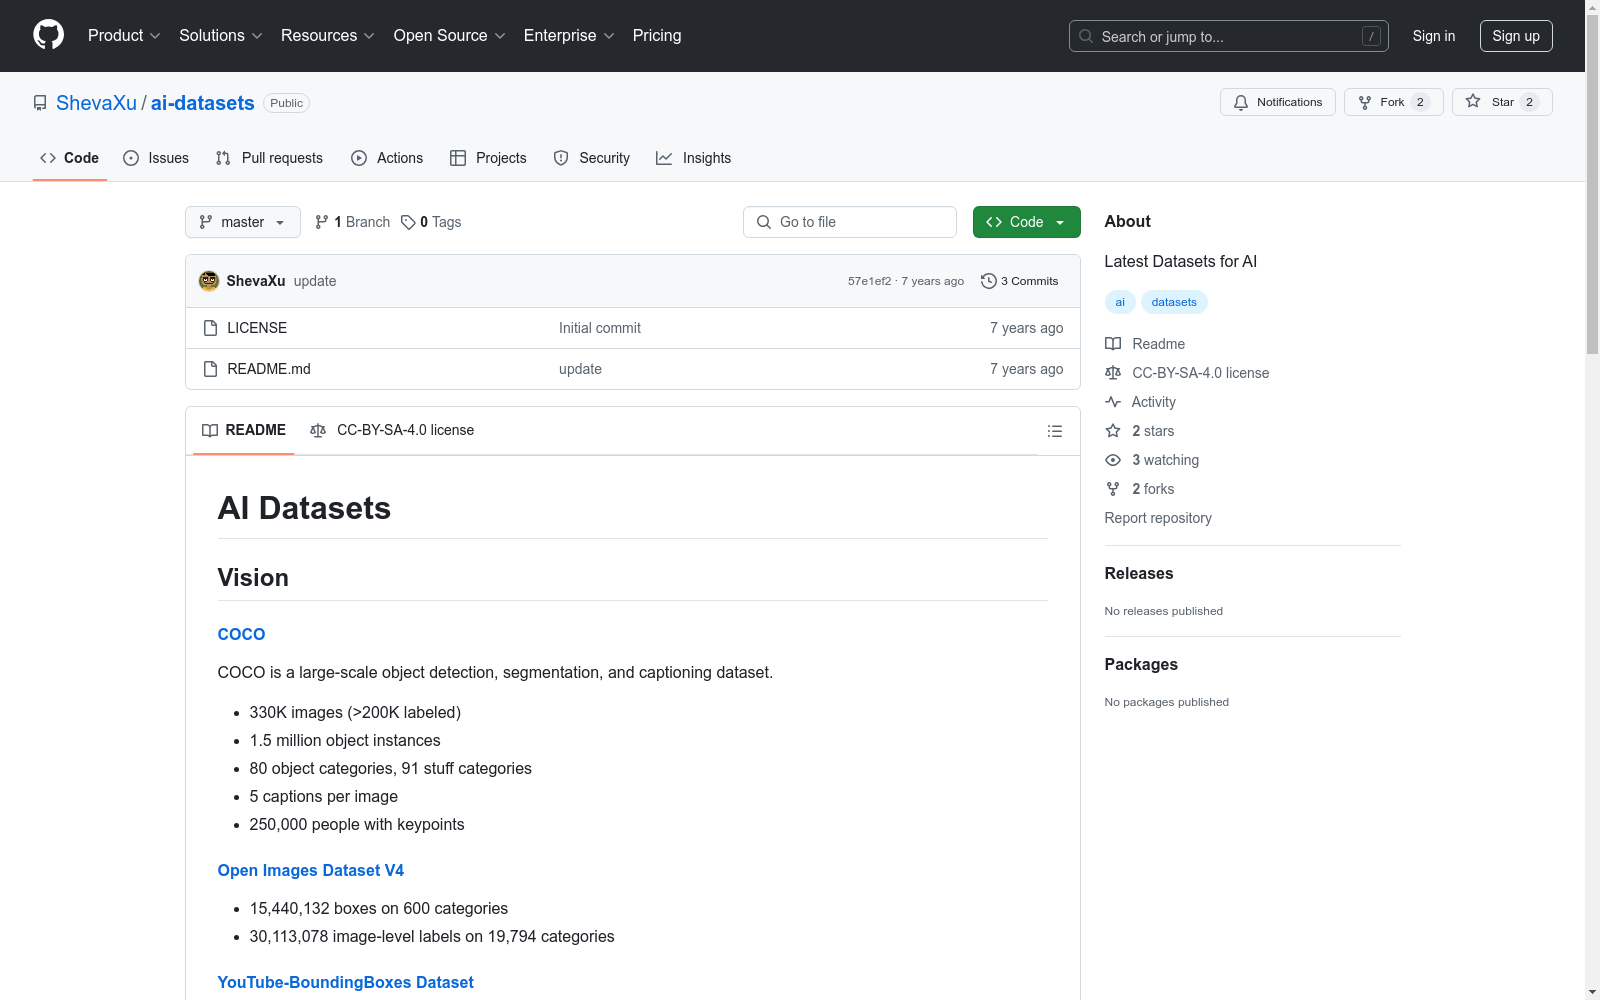This screenshot has width=1600, height=1000.
Task: Open the Releases section heading
Action: click(x=1139, y=573)
